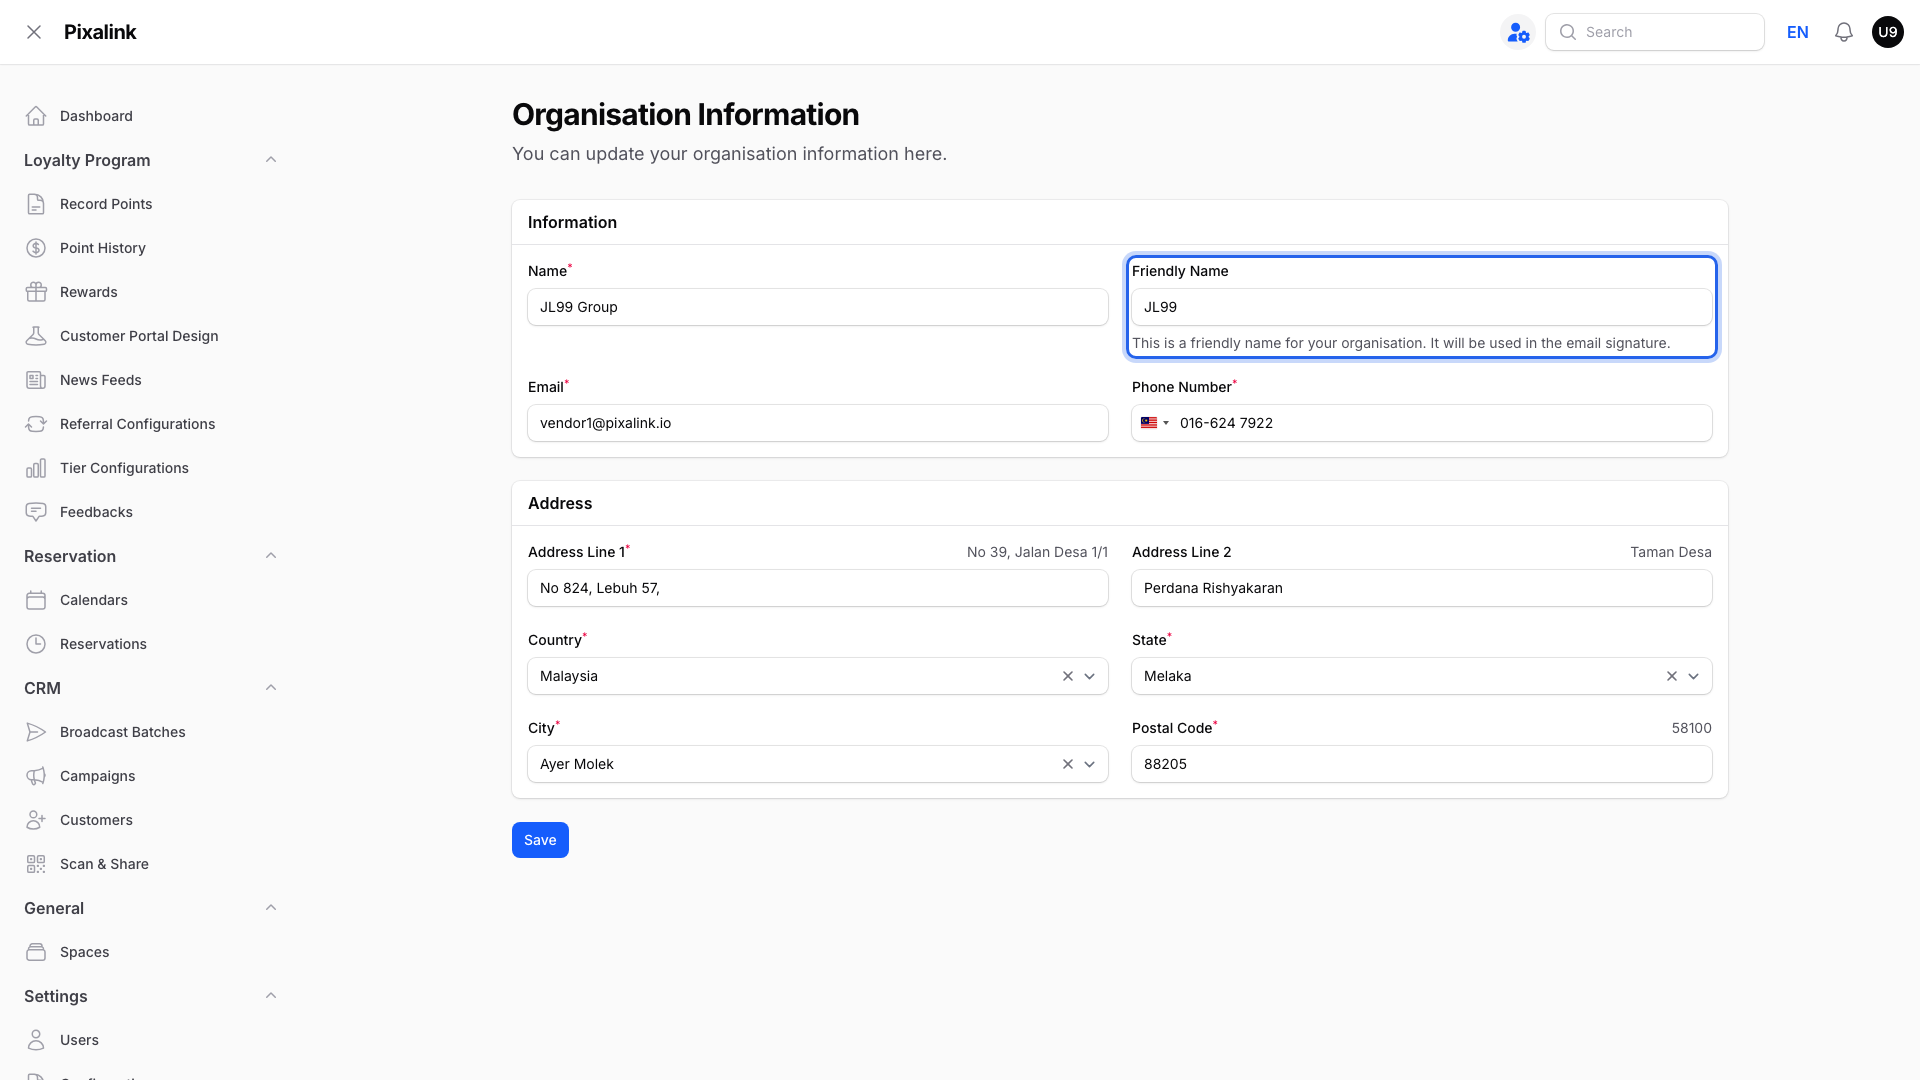Click the Spaces icon
The image size is (1920, 1080).
(x=36, y=952)
